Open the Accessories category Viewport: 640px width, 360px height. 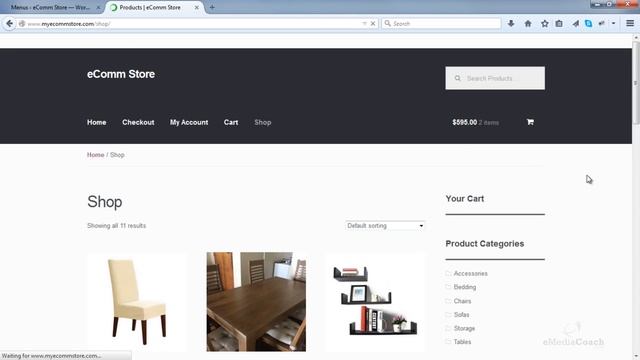(471, 273)
